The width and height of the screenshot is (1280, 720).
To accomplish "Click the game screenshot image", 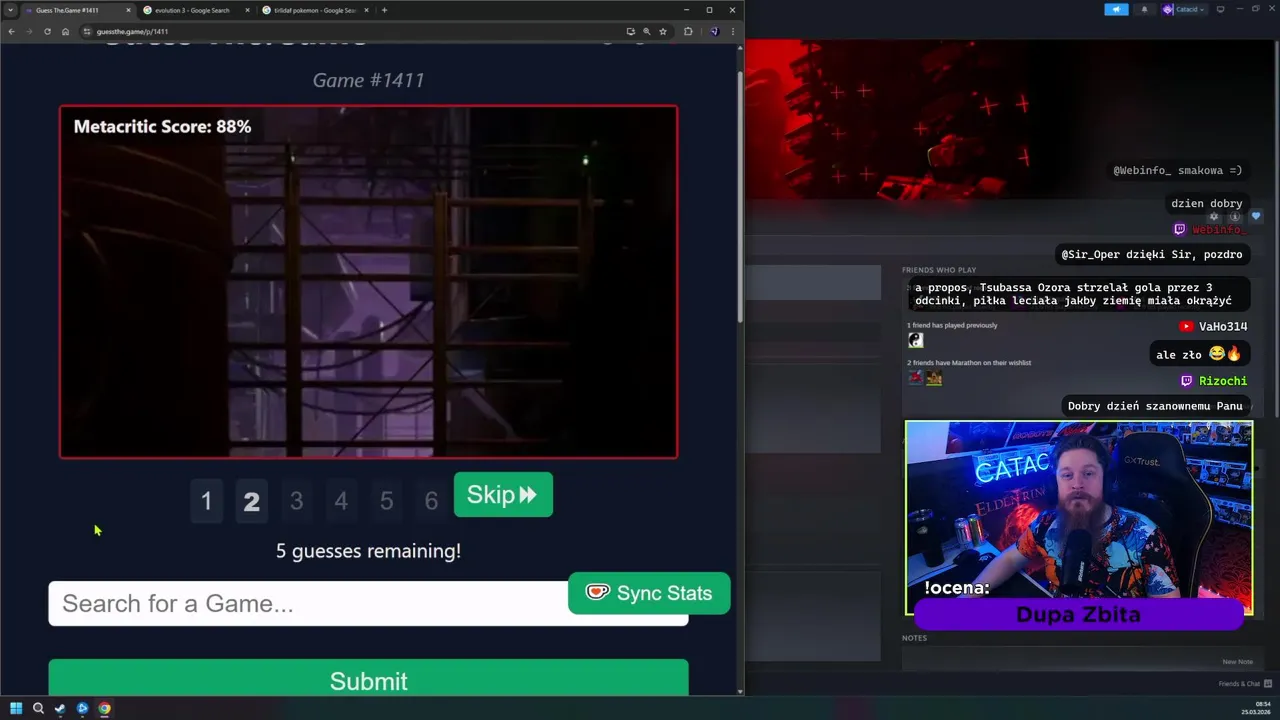I will point(368,282).
